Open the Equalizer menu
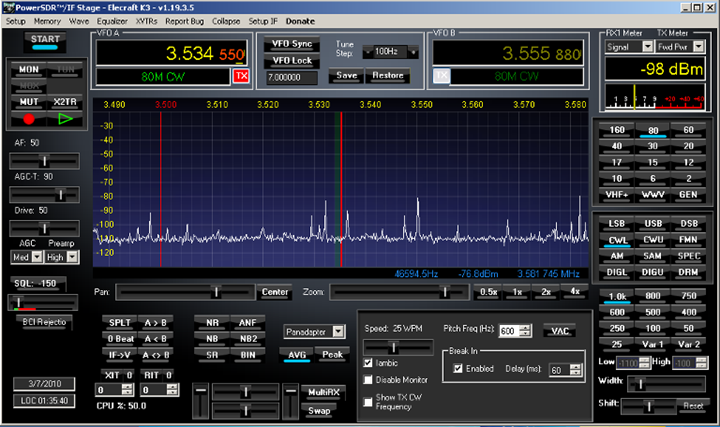Viewport: 720px width, 427px height. (112, 21)
